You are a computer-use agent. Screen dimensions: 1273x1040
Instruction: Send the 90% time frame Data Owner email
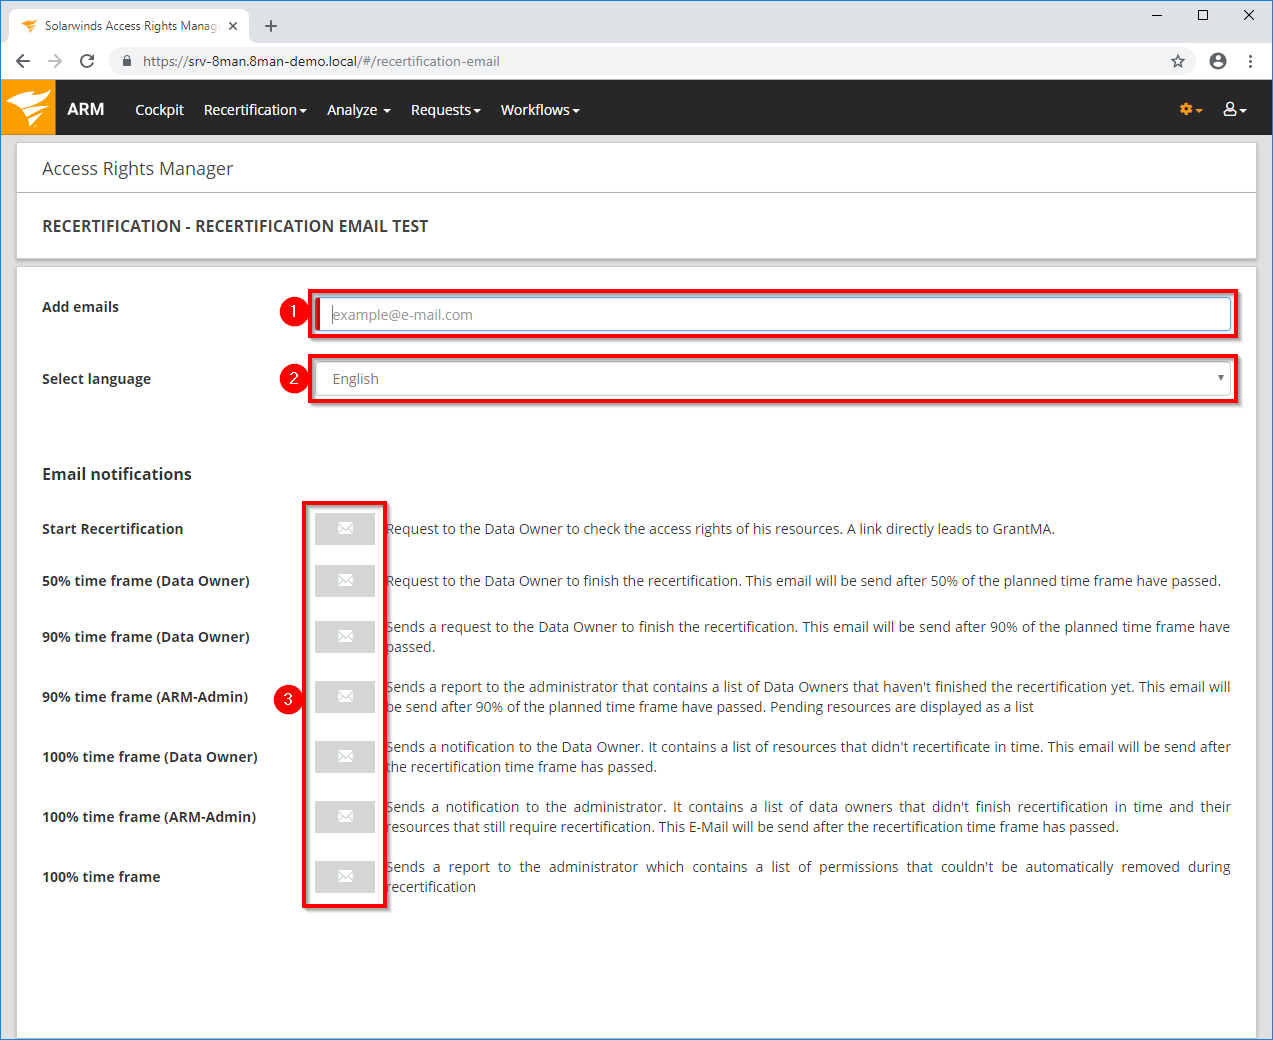click(345, 637)
